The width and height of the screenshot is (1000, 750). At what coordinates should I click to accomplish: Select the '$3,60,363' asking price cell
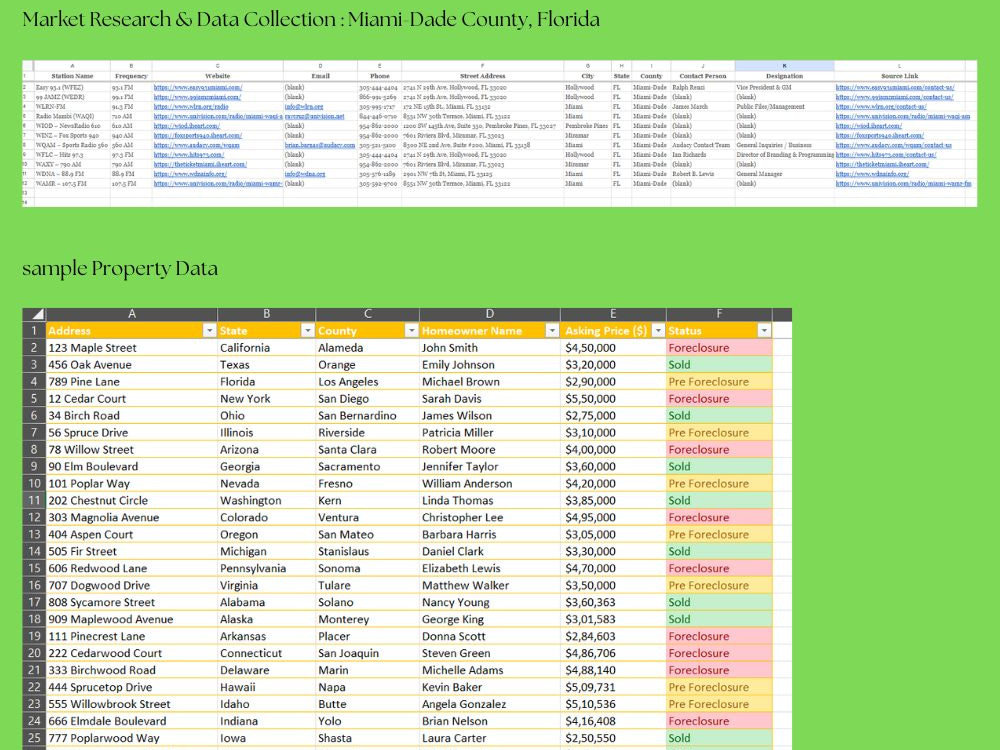614,602
